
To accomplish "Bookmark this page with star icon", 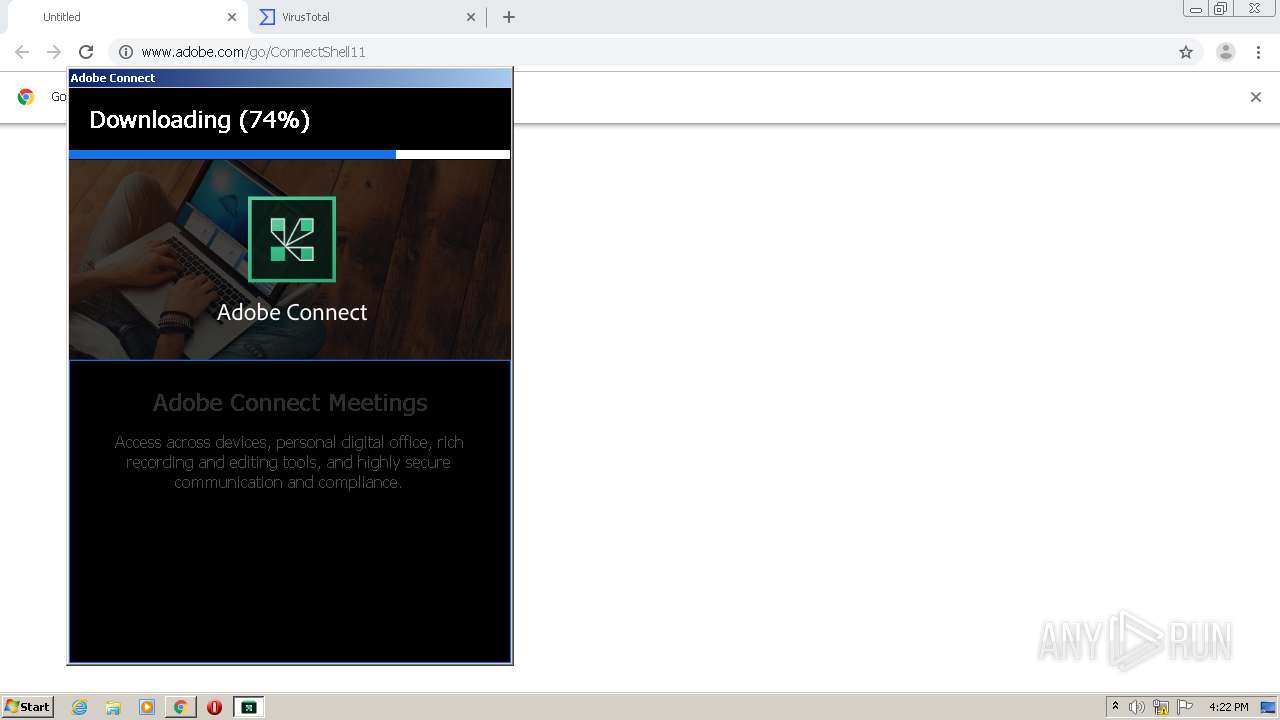I will [x=1186, y=52].
